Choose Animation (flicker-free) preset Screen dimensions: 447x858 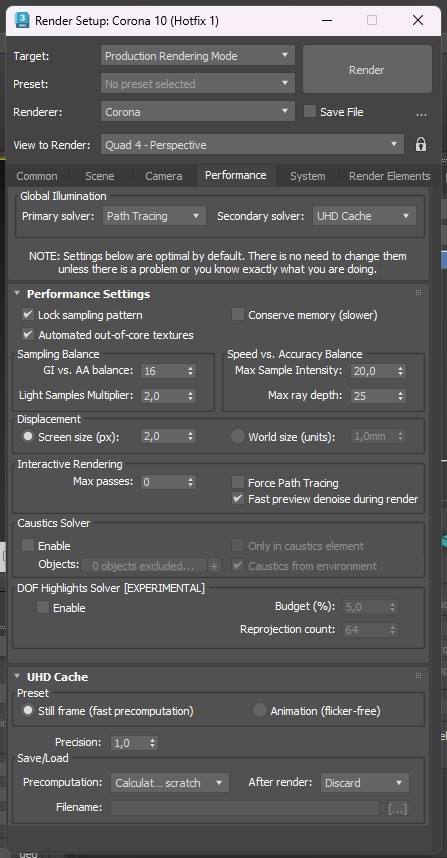point(259,711)
